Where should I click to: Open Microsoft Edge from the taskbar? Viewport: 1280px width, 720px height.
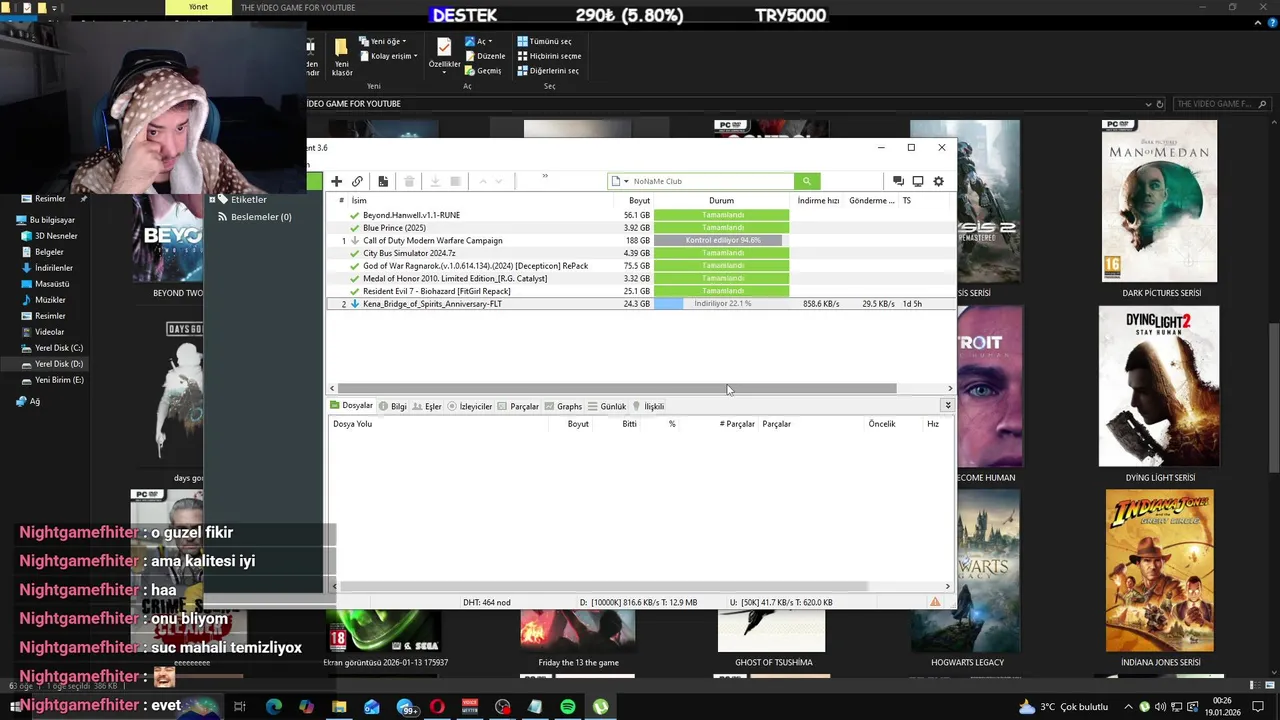tap(273, 706)
